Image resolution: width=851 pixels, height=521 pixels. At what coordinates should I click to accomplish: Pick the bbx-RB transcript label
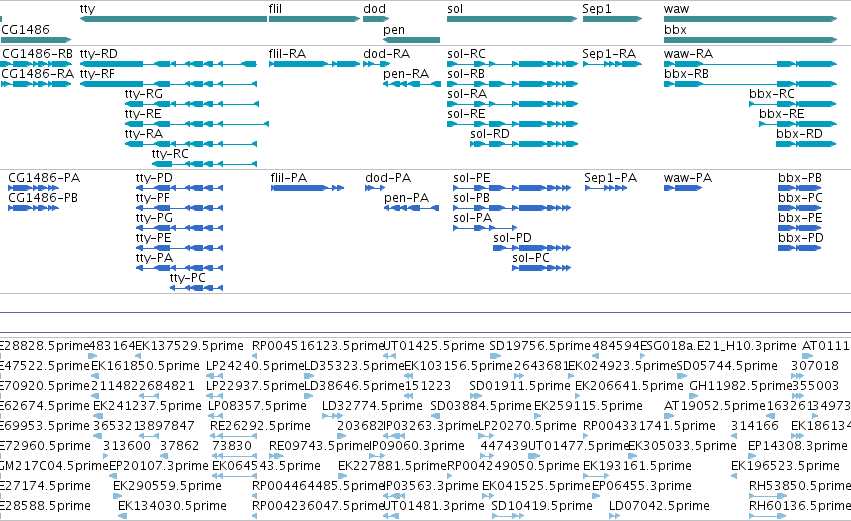[x=686, y=73]
